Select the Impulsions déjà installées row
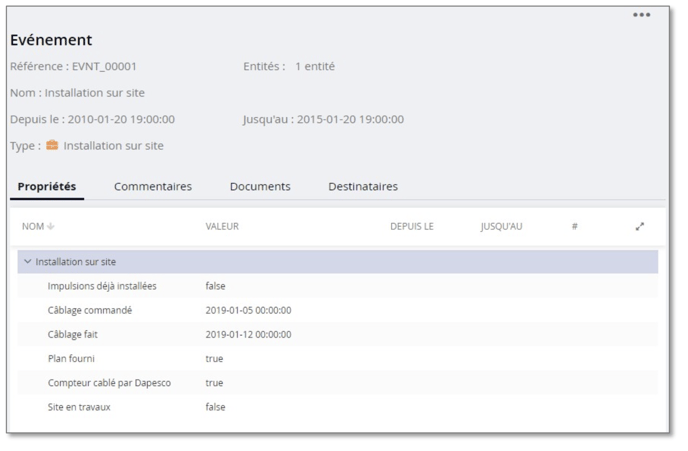The width and height of the screenshot is (688, 451). (337, 286)
